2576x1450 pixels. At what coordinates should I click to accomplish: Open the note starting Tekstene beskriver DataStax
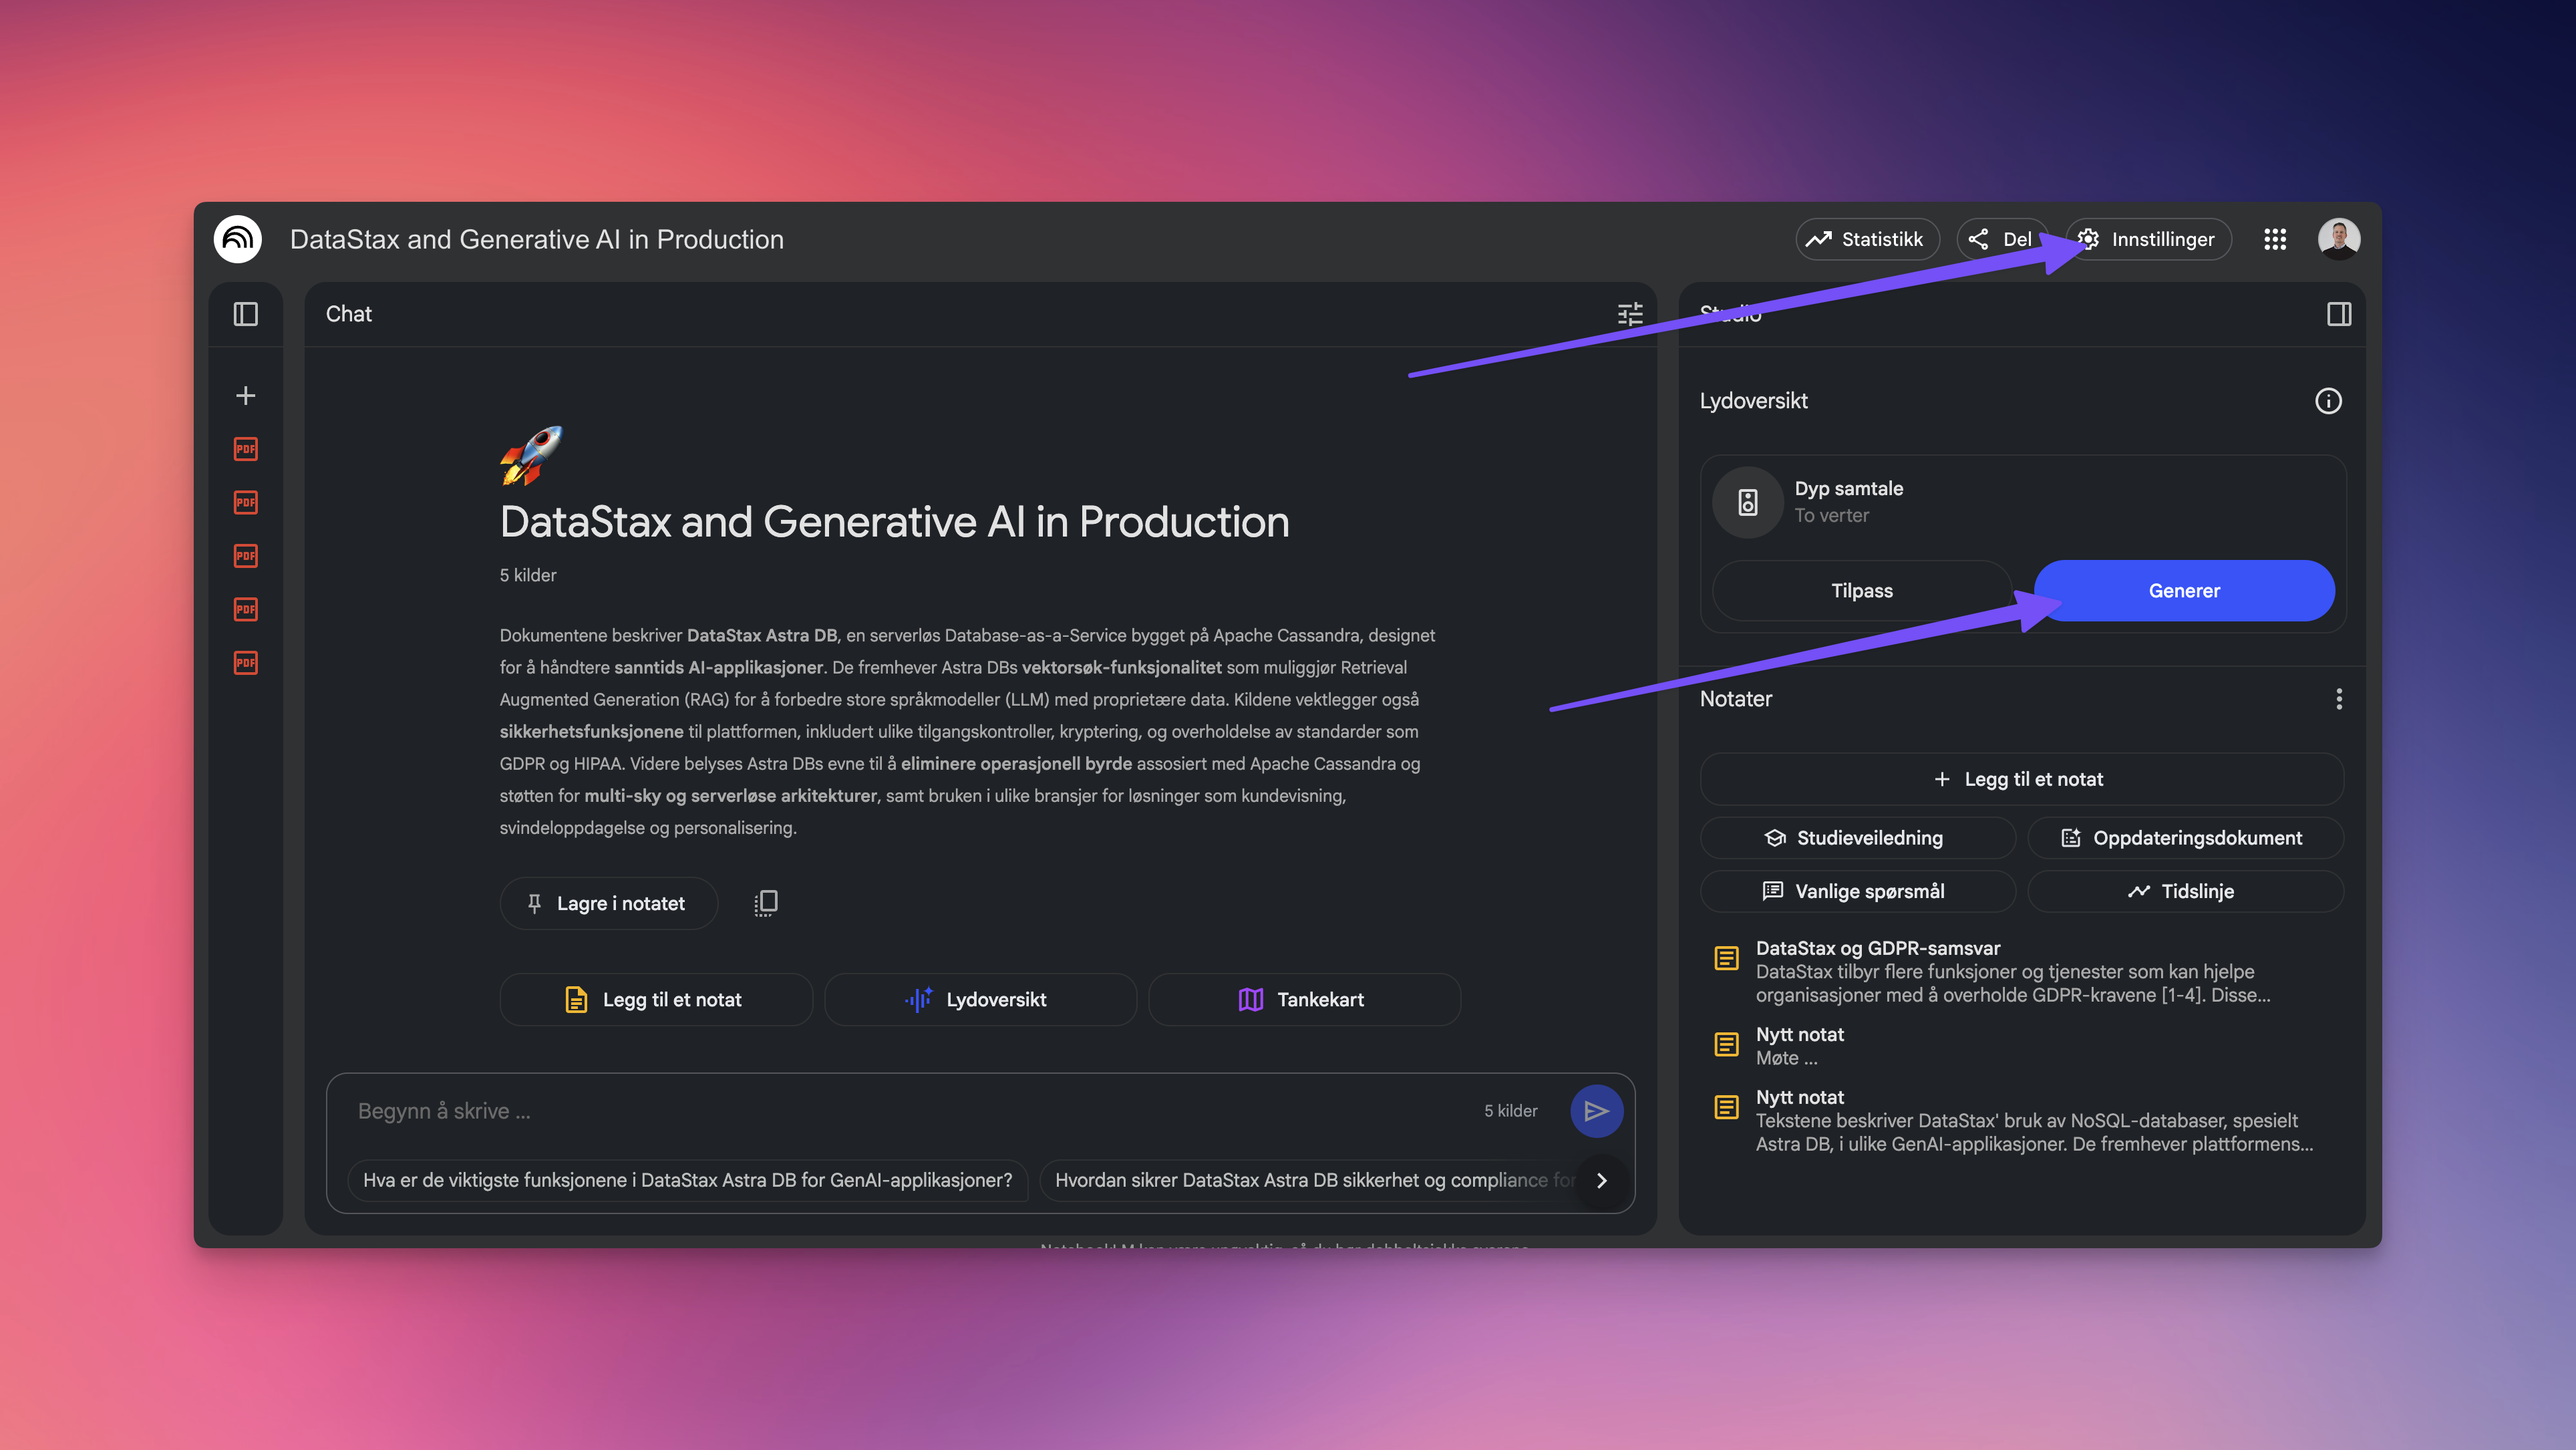tap(2021, 1120)
